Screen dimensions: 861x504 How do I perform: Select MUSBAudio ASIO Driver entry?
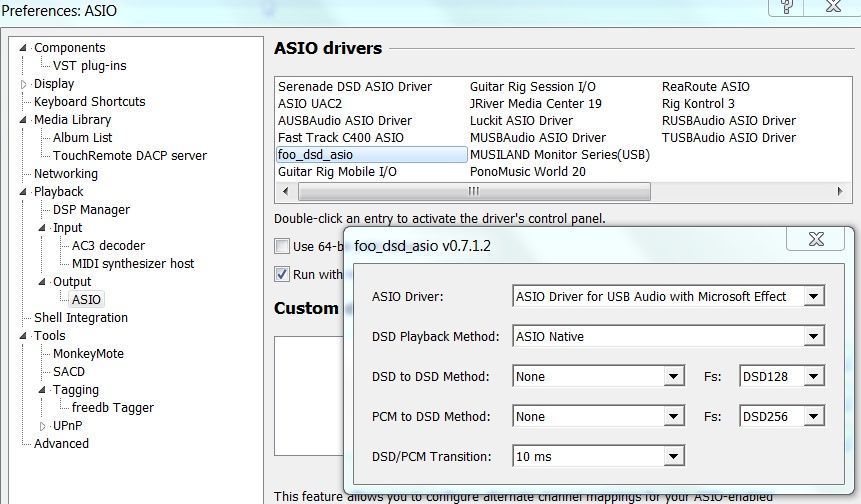(538, 138)
